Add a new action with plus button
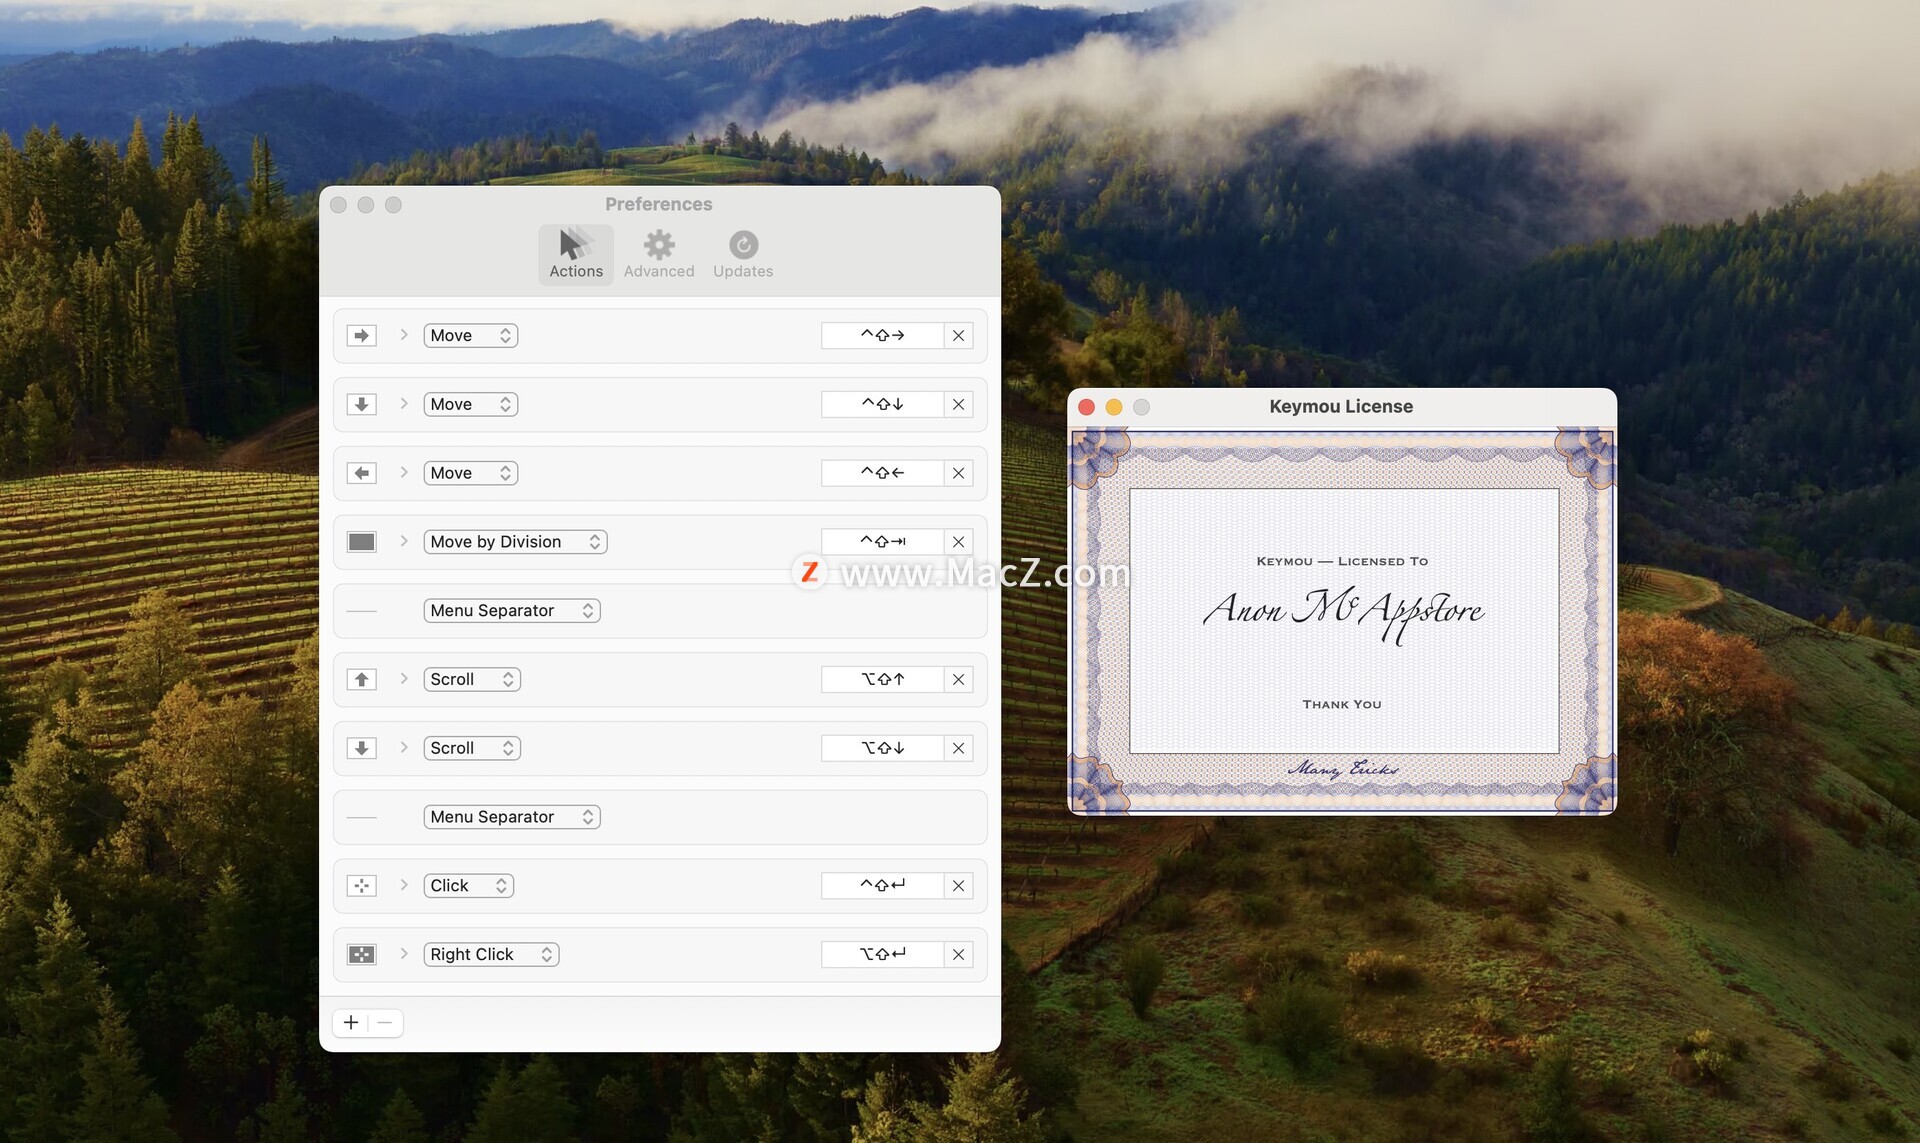The image size is (1920, 1143). point(351,1022)
